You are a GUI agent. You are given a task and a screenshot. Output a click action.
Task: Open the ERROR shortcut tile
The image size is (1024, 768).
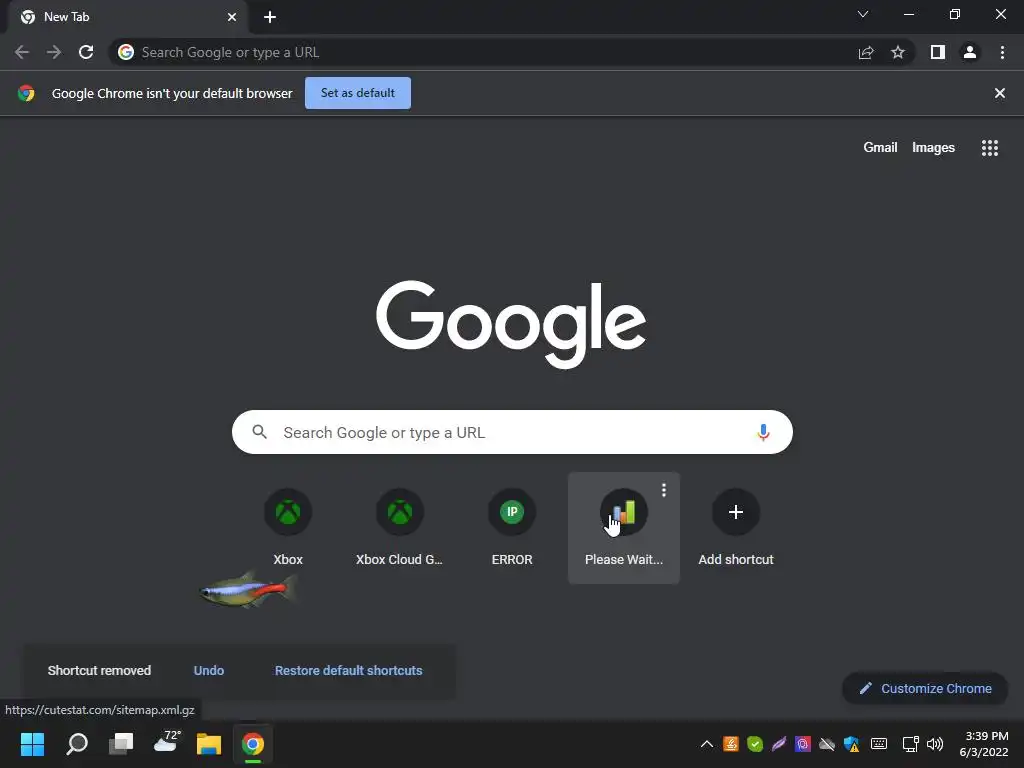point(512,528)
